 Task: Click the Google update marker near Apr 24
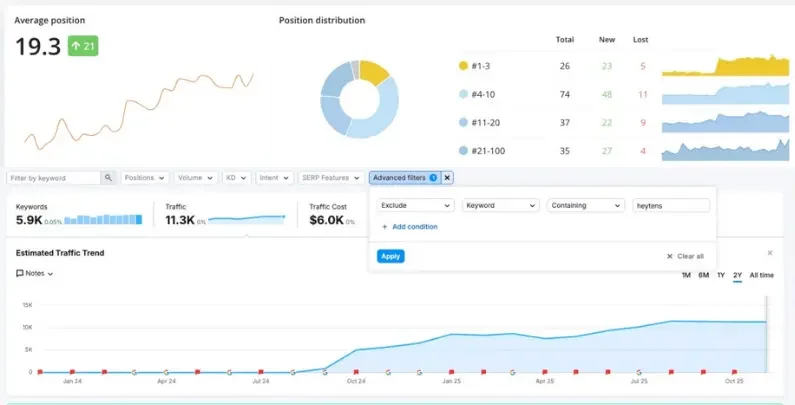pos(166,372)
